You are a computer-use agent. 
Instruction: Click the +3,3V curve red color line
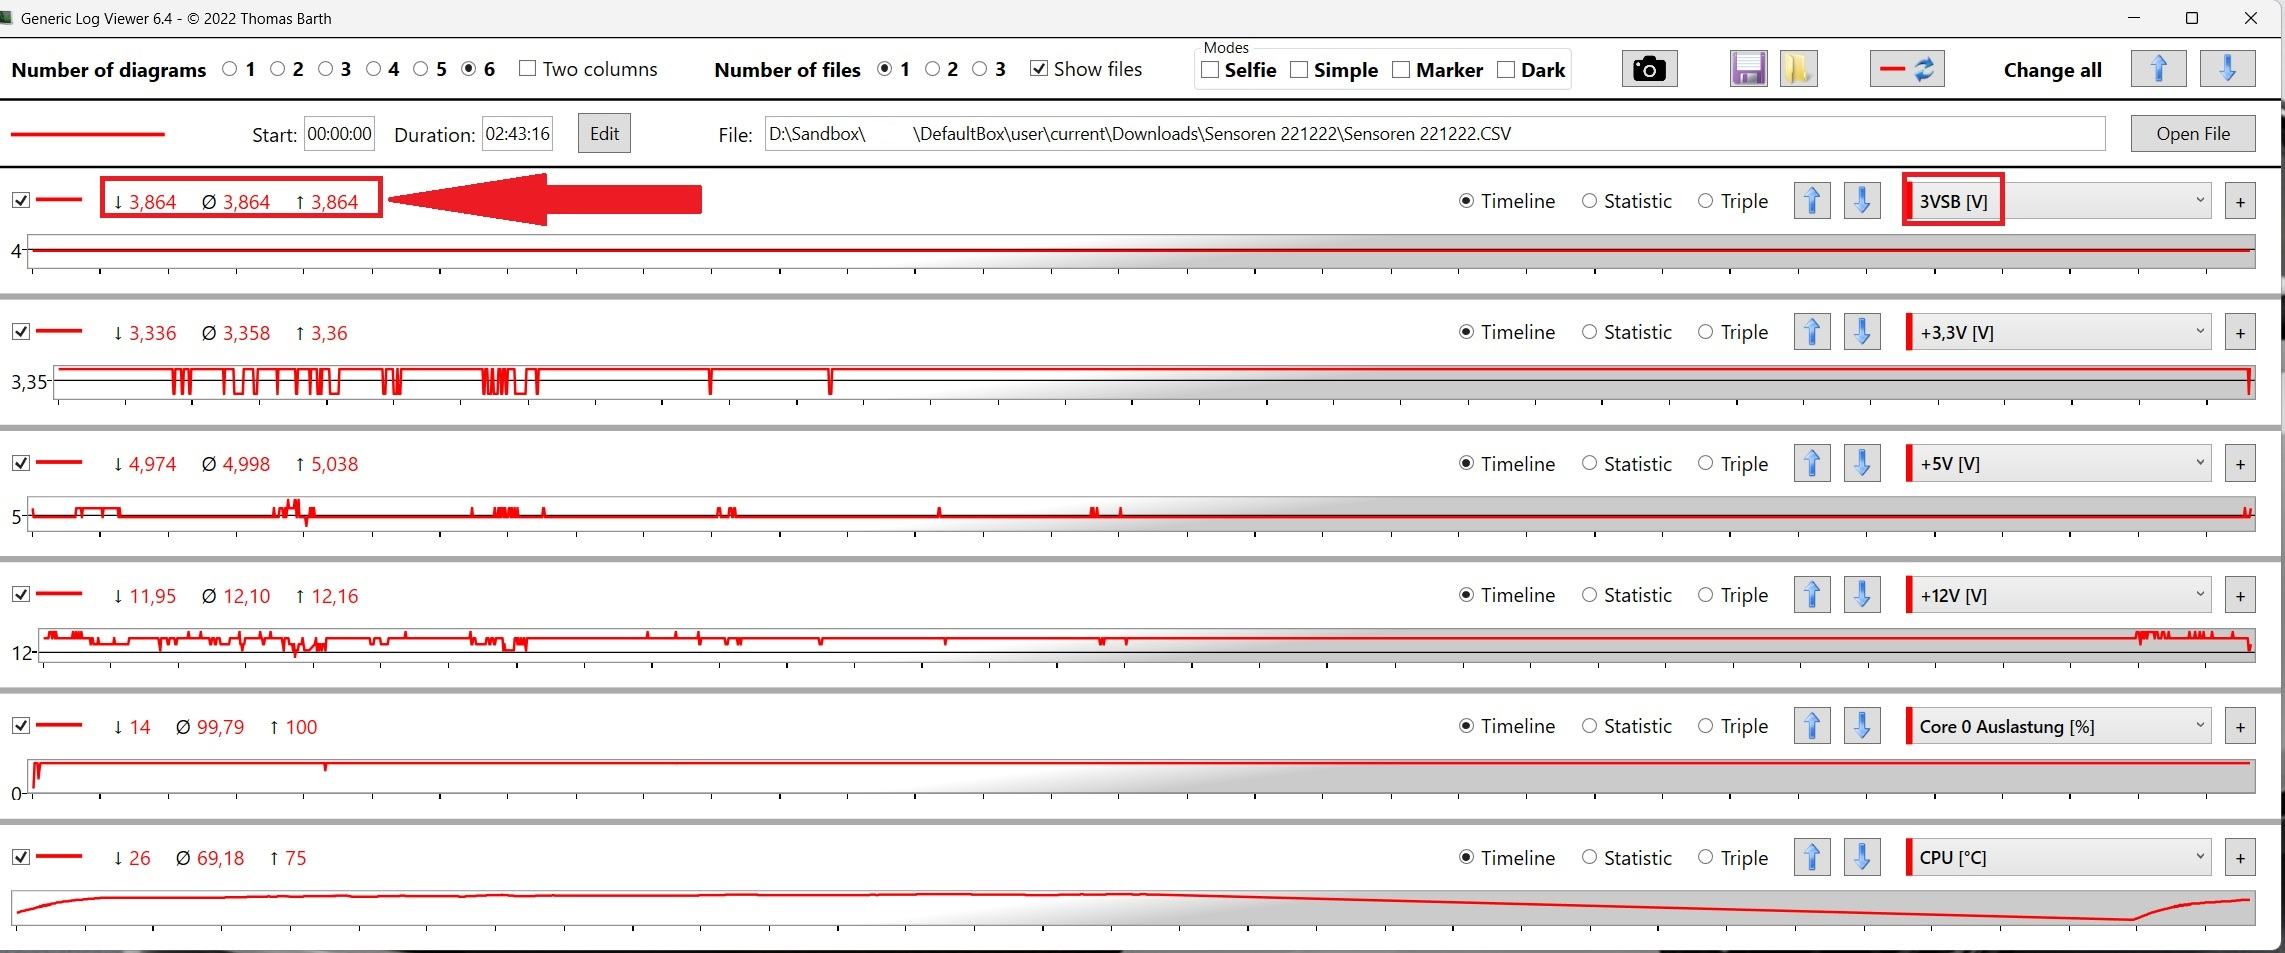coord(59,331)
